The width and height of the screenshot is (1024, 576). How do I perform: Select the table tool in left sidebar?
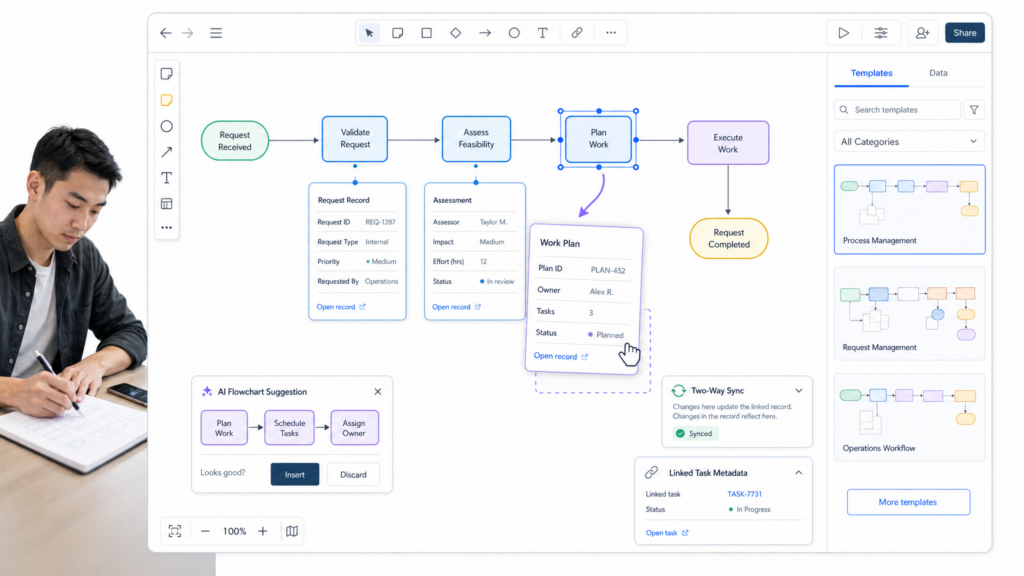click(x=167, y=204)
